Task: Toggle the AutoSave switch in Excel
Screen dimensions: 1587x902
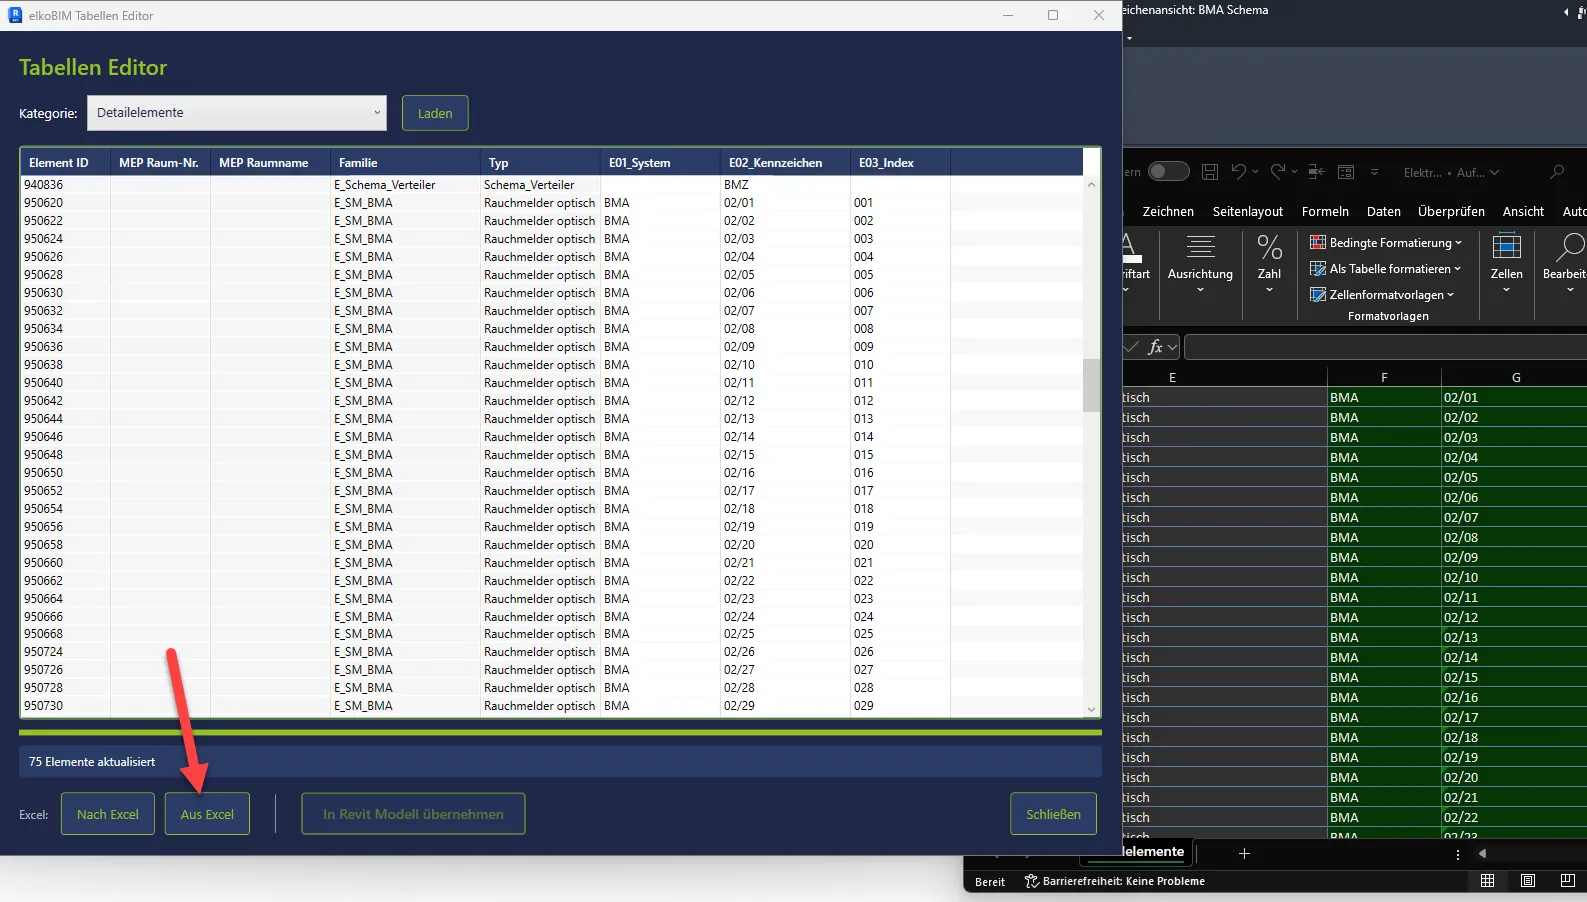Action: click(1168, 172)
